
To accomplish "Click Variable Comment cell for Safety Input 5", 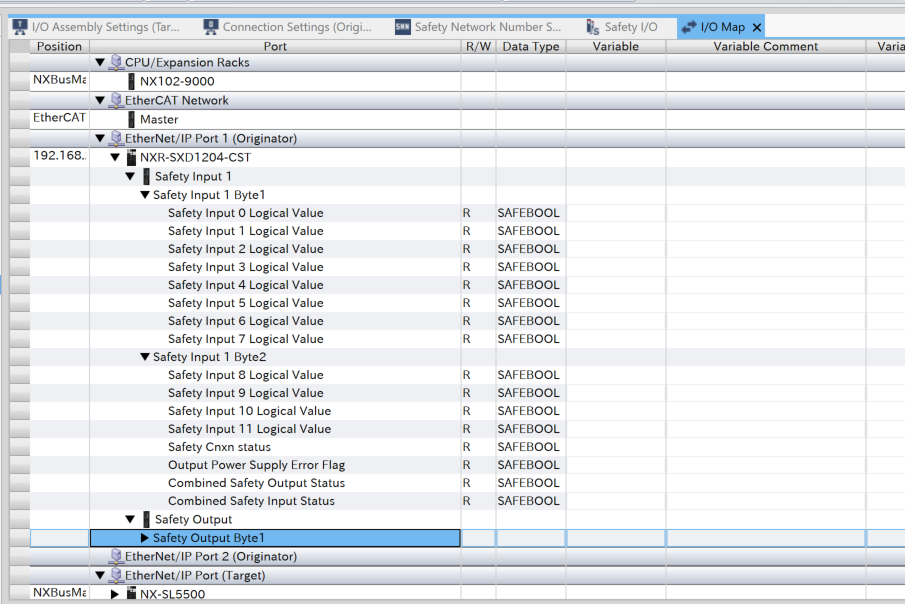I will pos(766,303).
